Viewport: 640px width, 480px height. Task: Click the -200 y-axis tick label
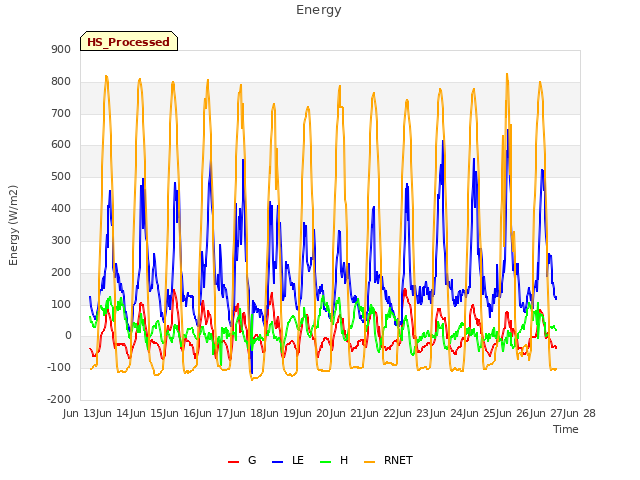[x=59, y=399]
